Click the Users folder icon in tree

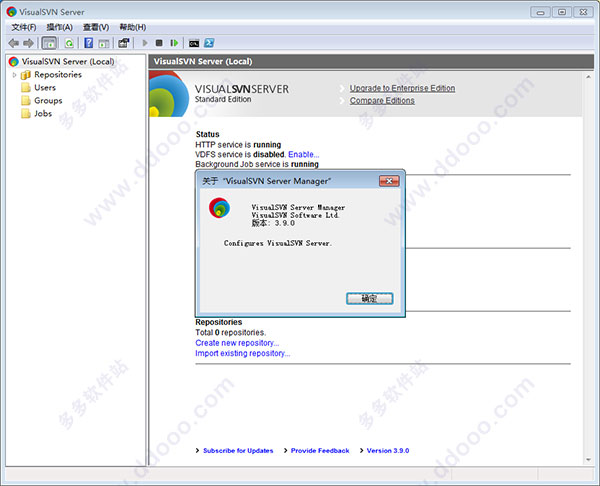click(26, 88)
